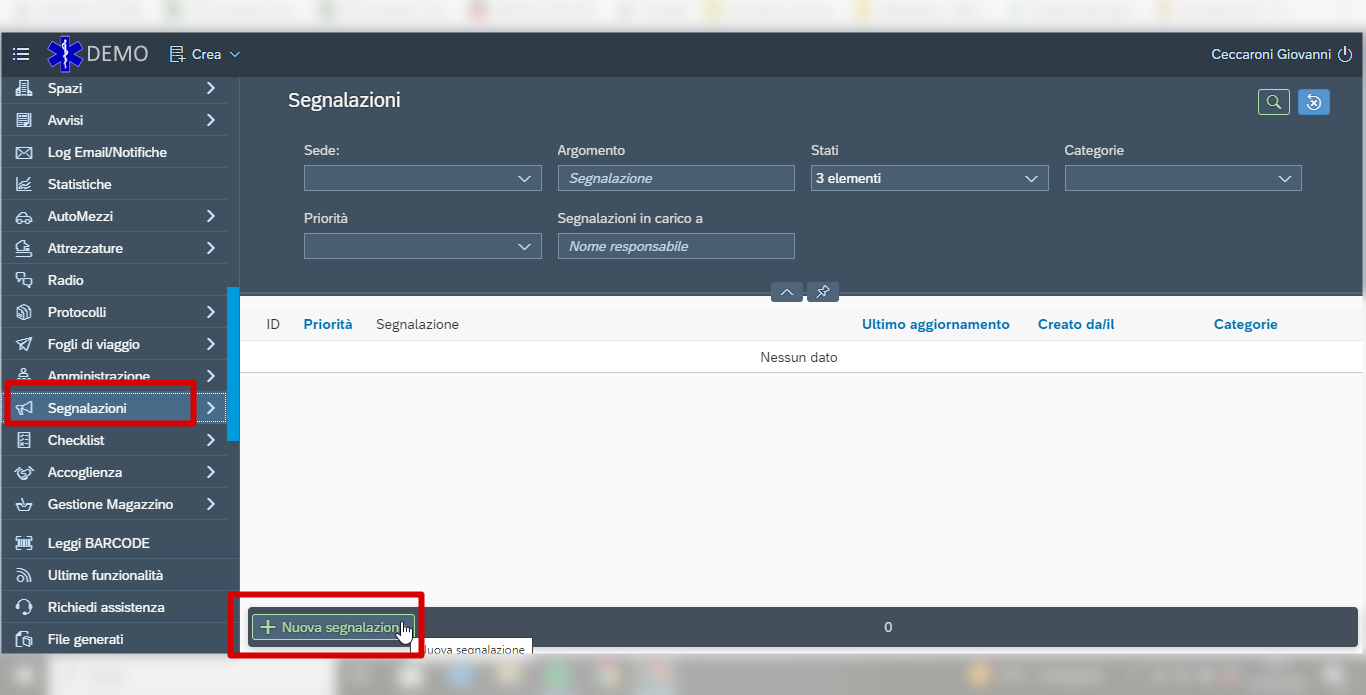
Task: Expand the AutoMezzi submenu chevron
Action: click(211, 216)
